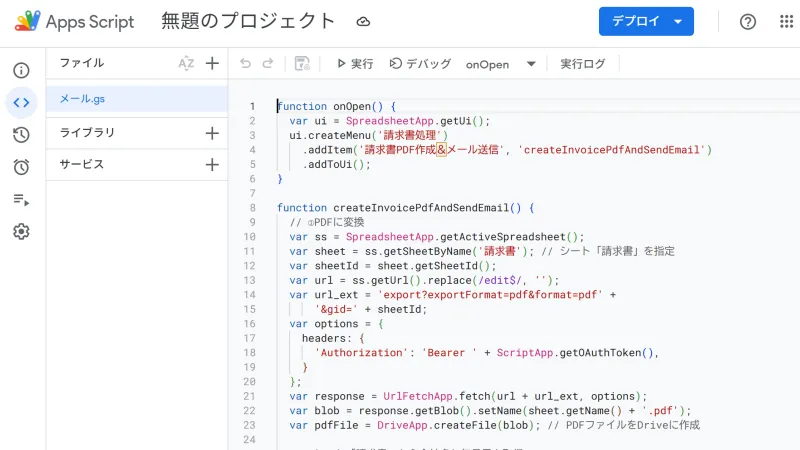Click 'var pdfFile = DriveApp.createFile' line
The image size is (800, 450).
pos(494,425)
